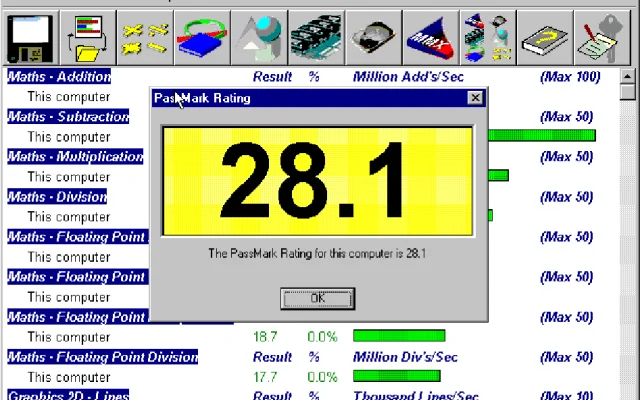
Task: Select the Maths - Subtraction row header
Action: pos(68,117)
